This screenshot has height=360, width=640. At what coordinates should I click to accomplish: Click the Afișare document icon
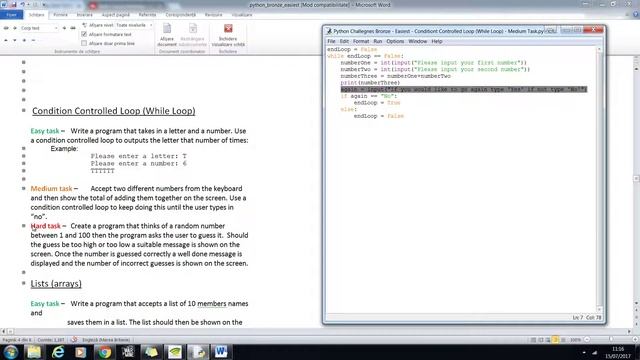click(x=167, y=29)
